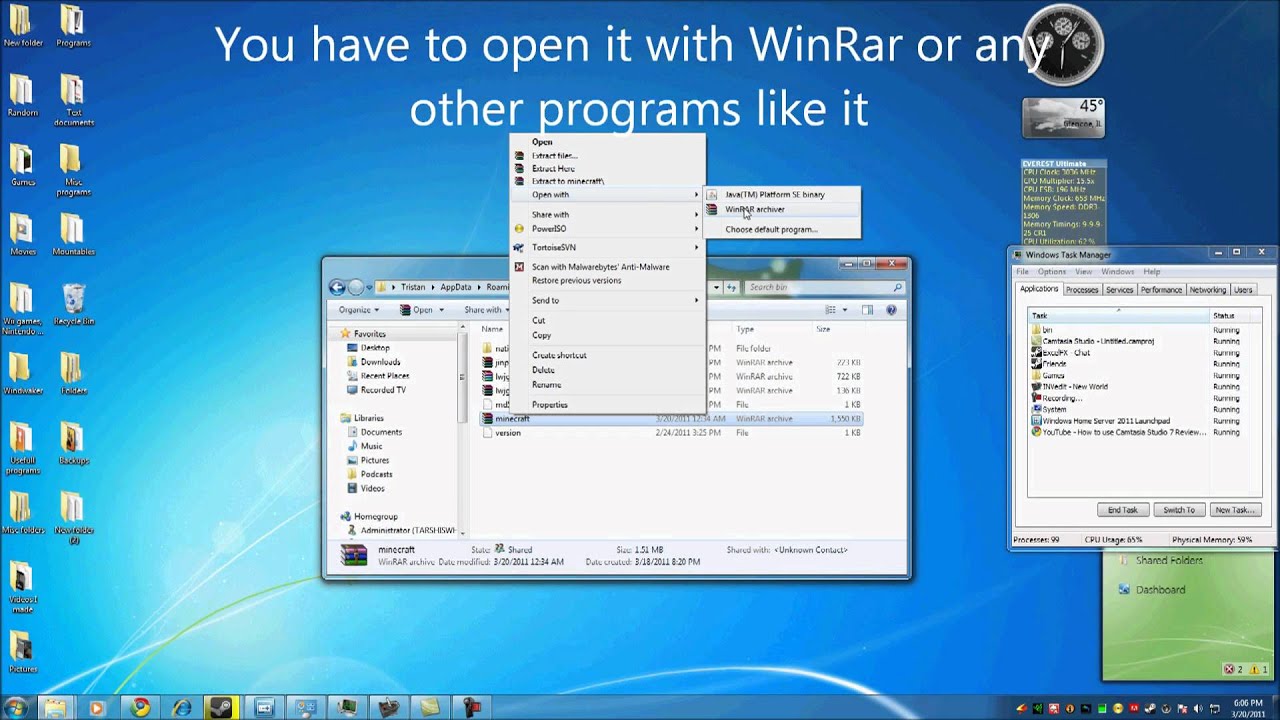
Task: Open the Recycle Bin desktop icon
Action: point(75,306)
